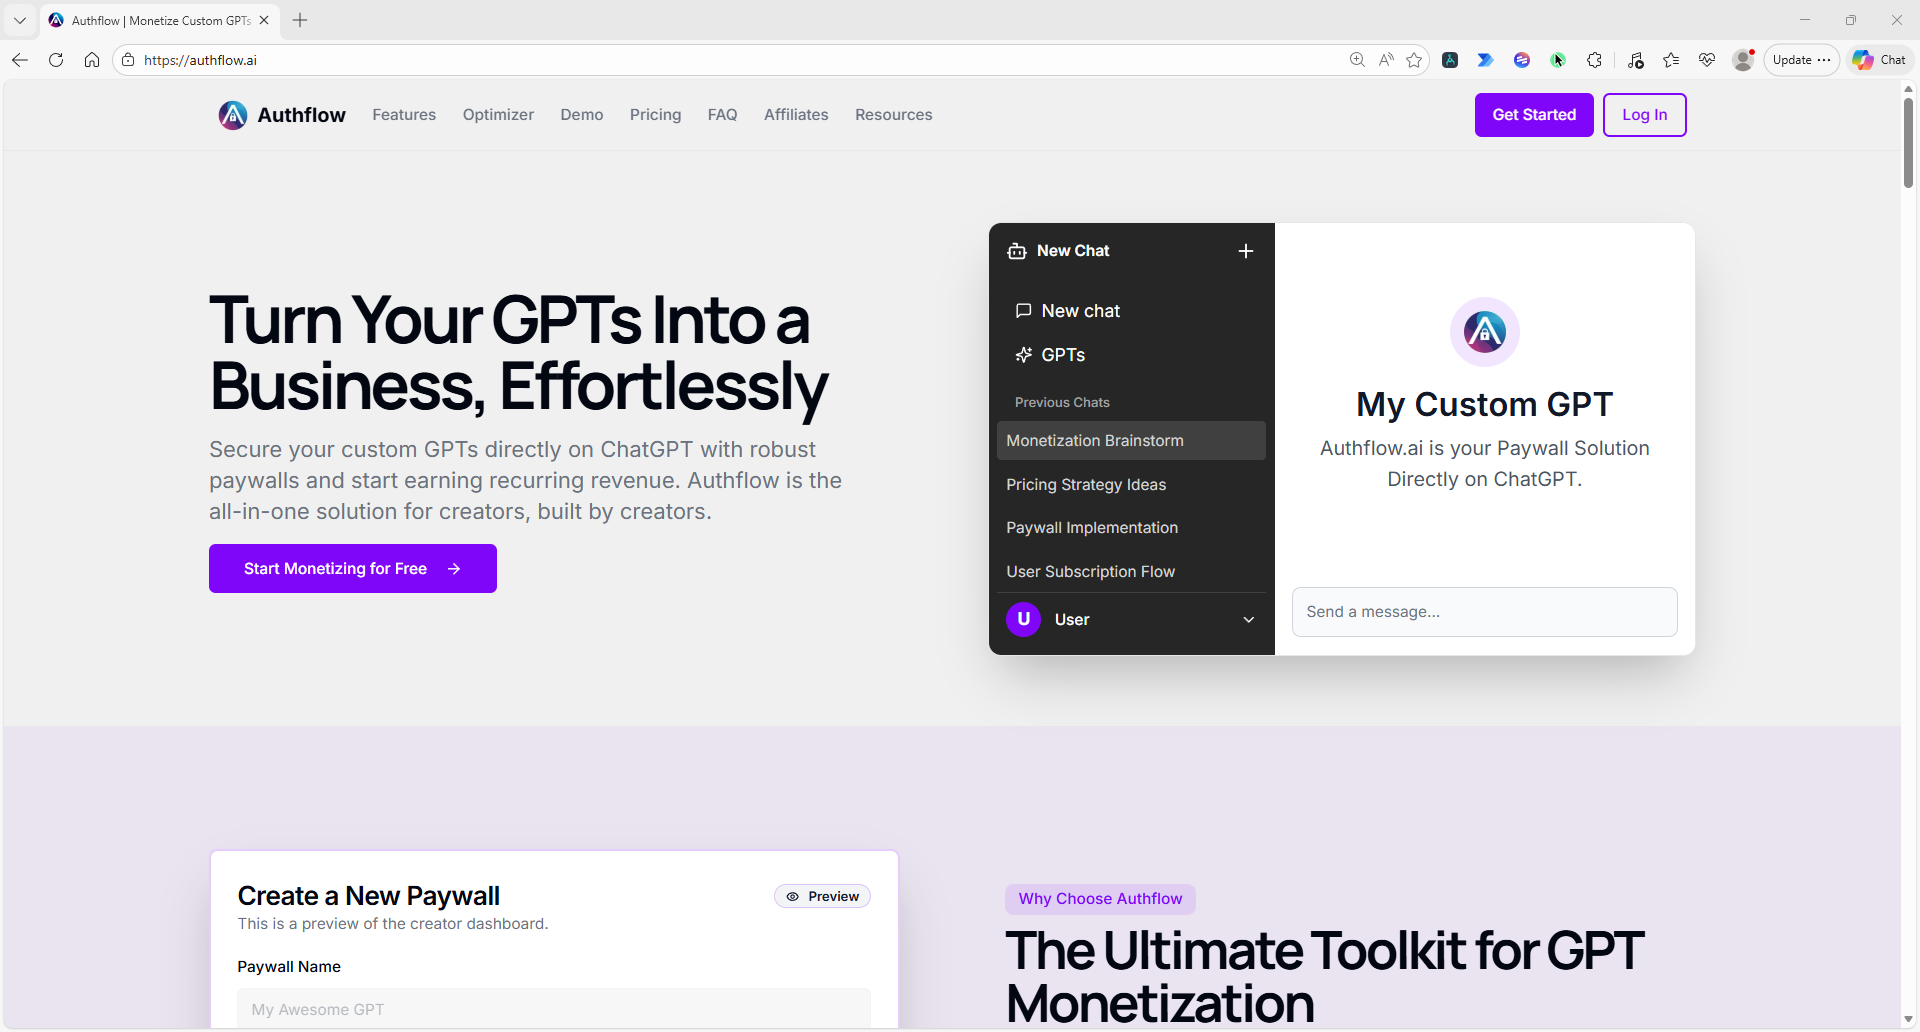
Task: Open the browser profile avatar
Action: [x=1743, y=60]
